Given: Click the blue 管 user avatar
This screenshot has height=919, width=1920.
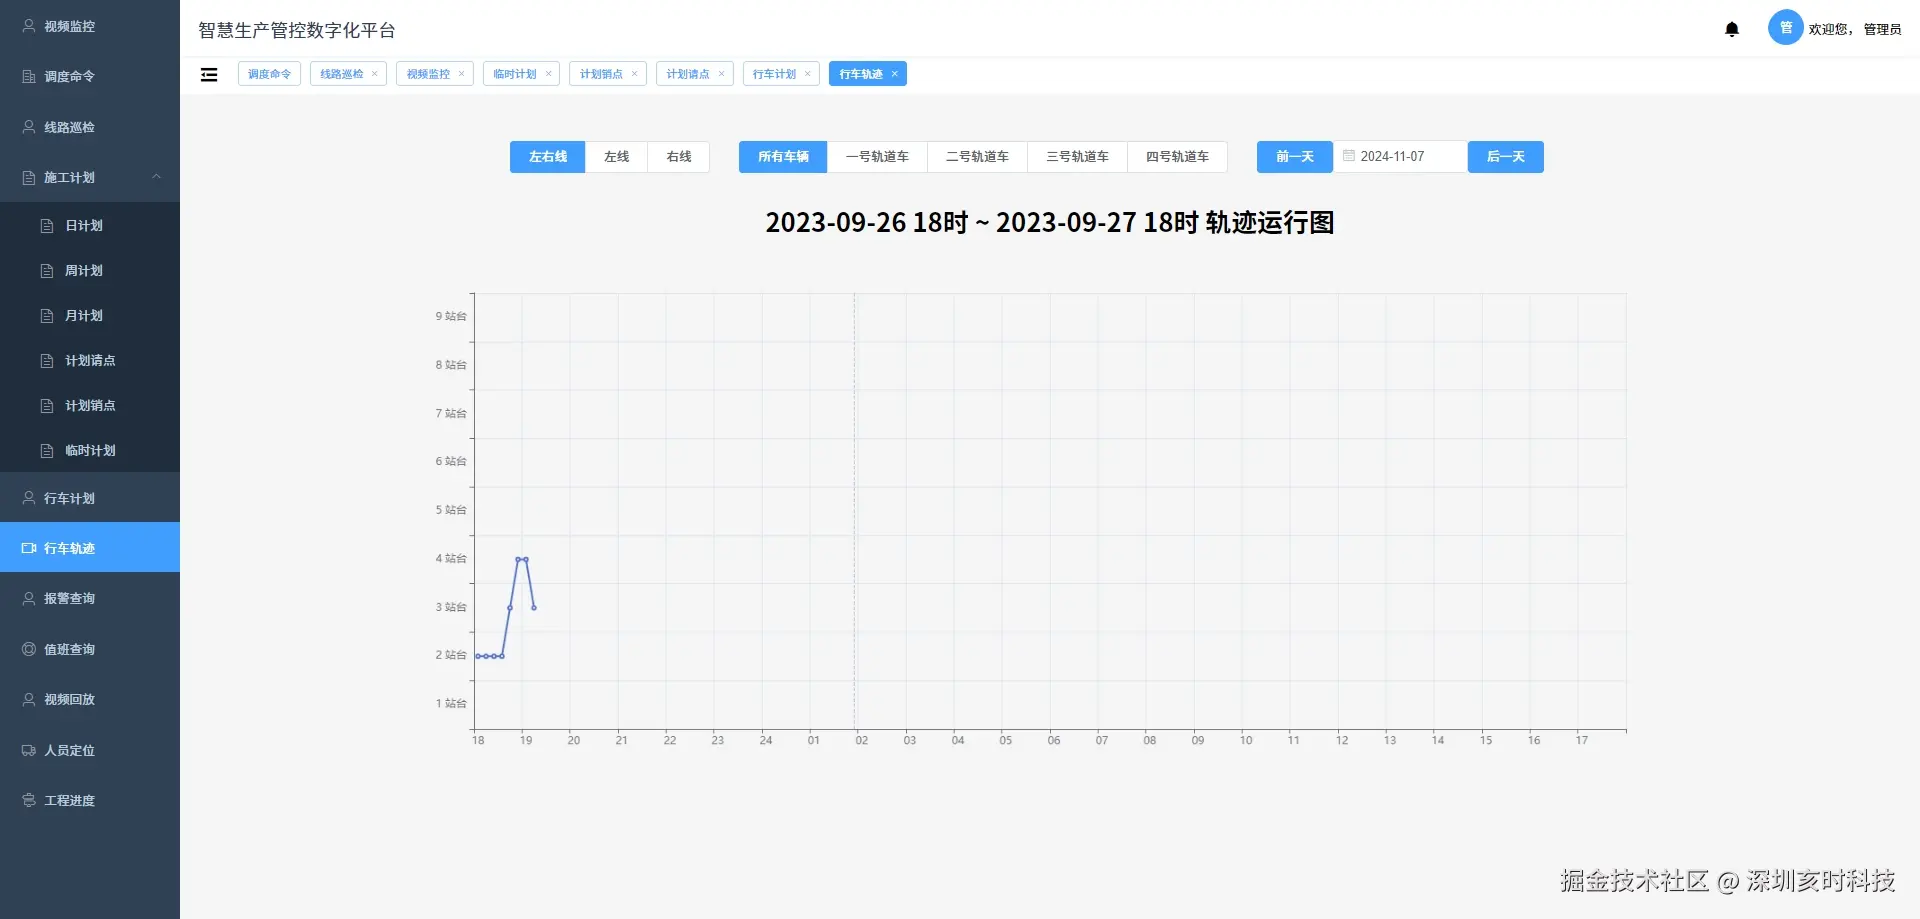Looking at the screenshot, I should 1785,28.
